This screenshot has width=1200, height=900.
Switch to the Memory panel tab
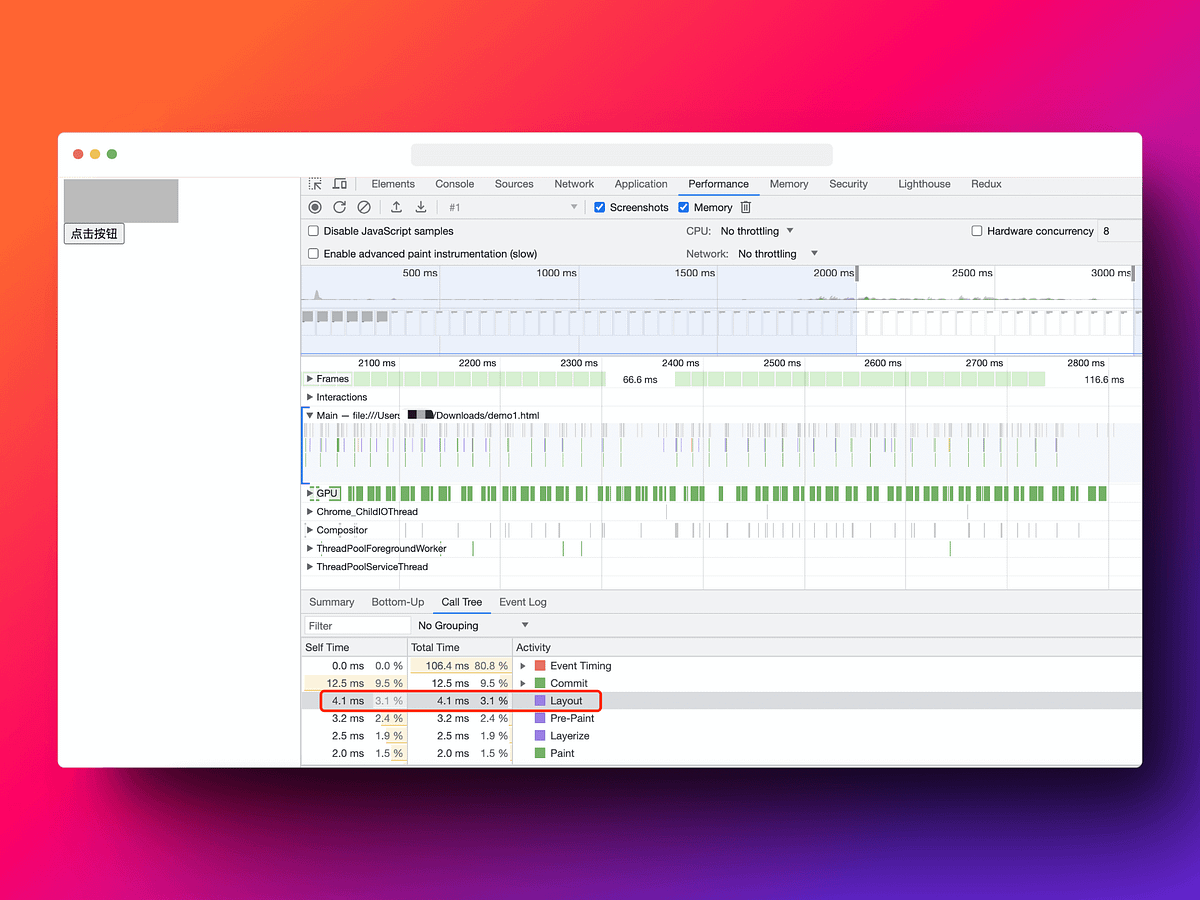coord(789,184)
